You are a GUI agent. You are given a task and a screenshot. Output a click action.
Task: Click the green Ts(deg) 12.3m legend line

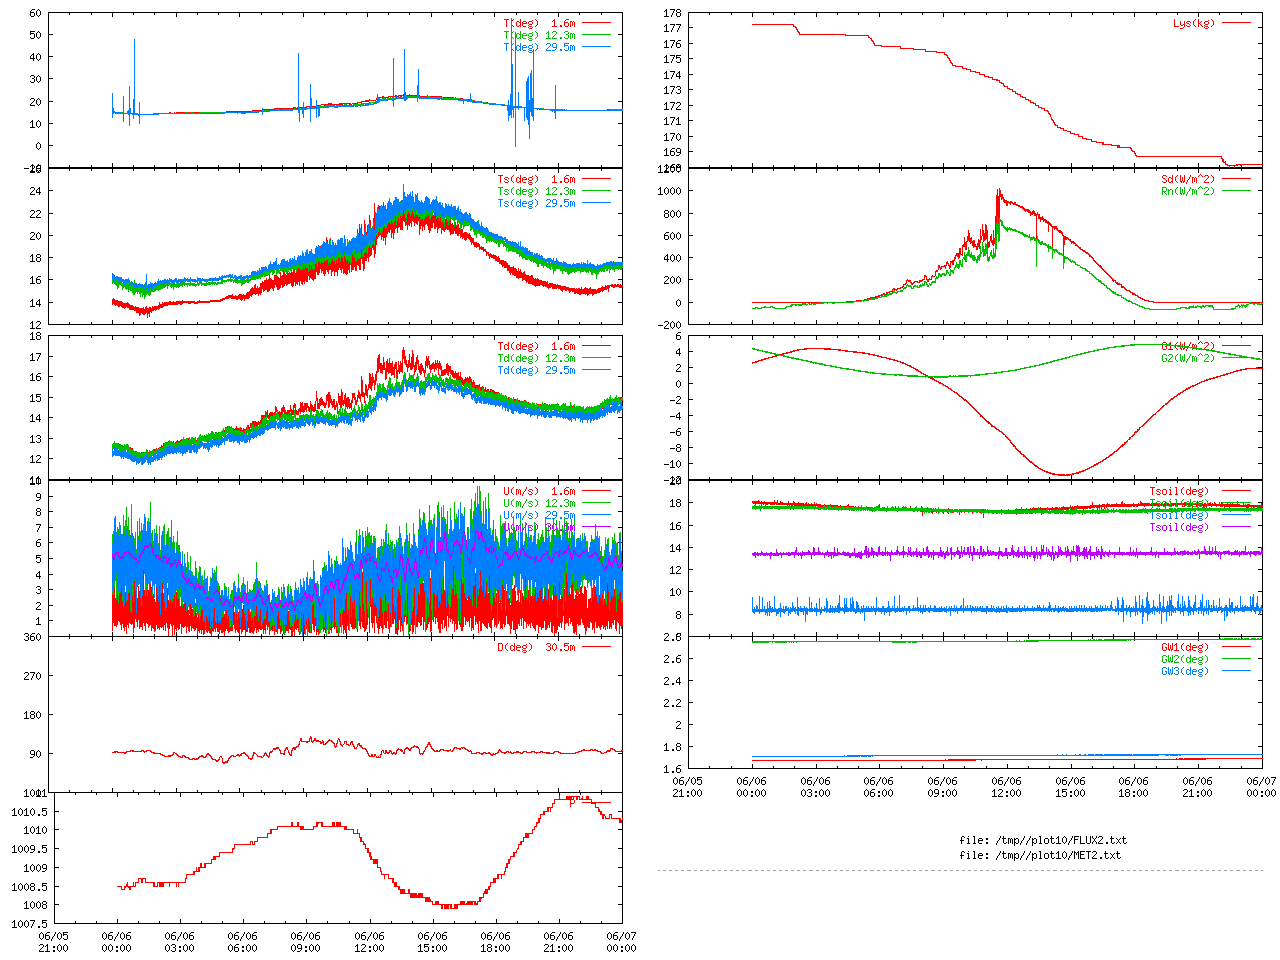596,191
